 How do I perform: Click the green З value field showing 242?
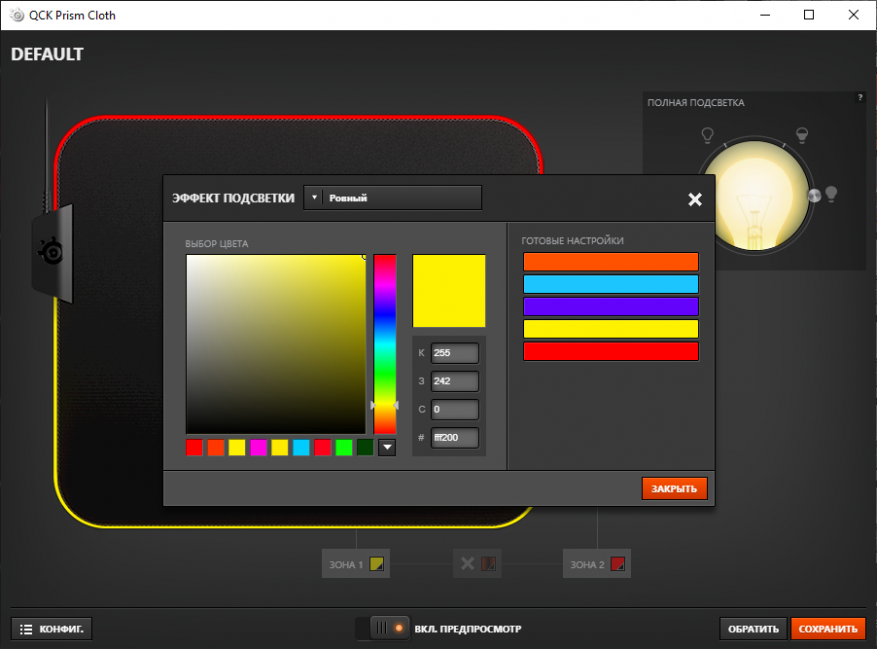click(x=455, y=381)
